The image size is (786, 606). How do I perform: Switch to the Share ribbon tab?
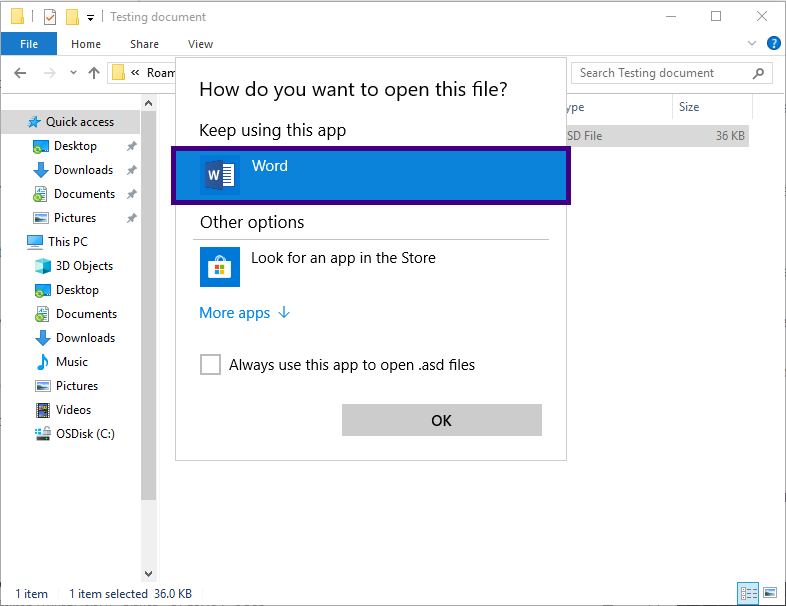click(144, 44)
